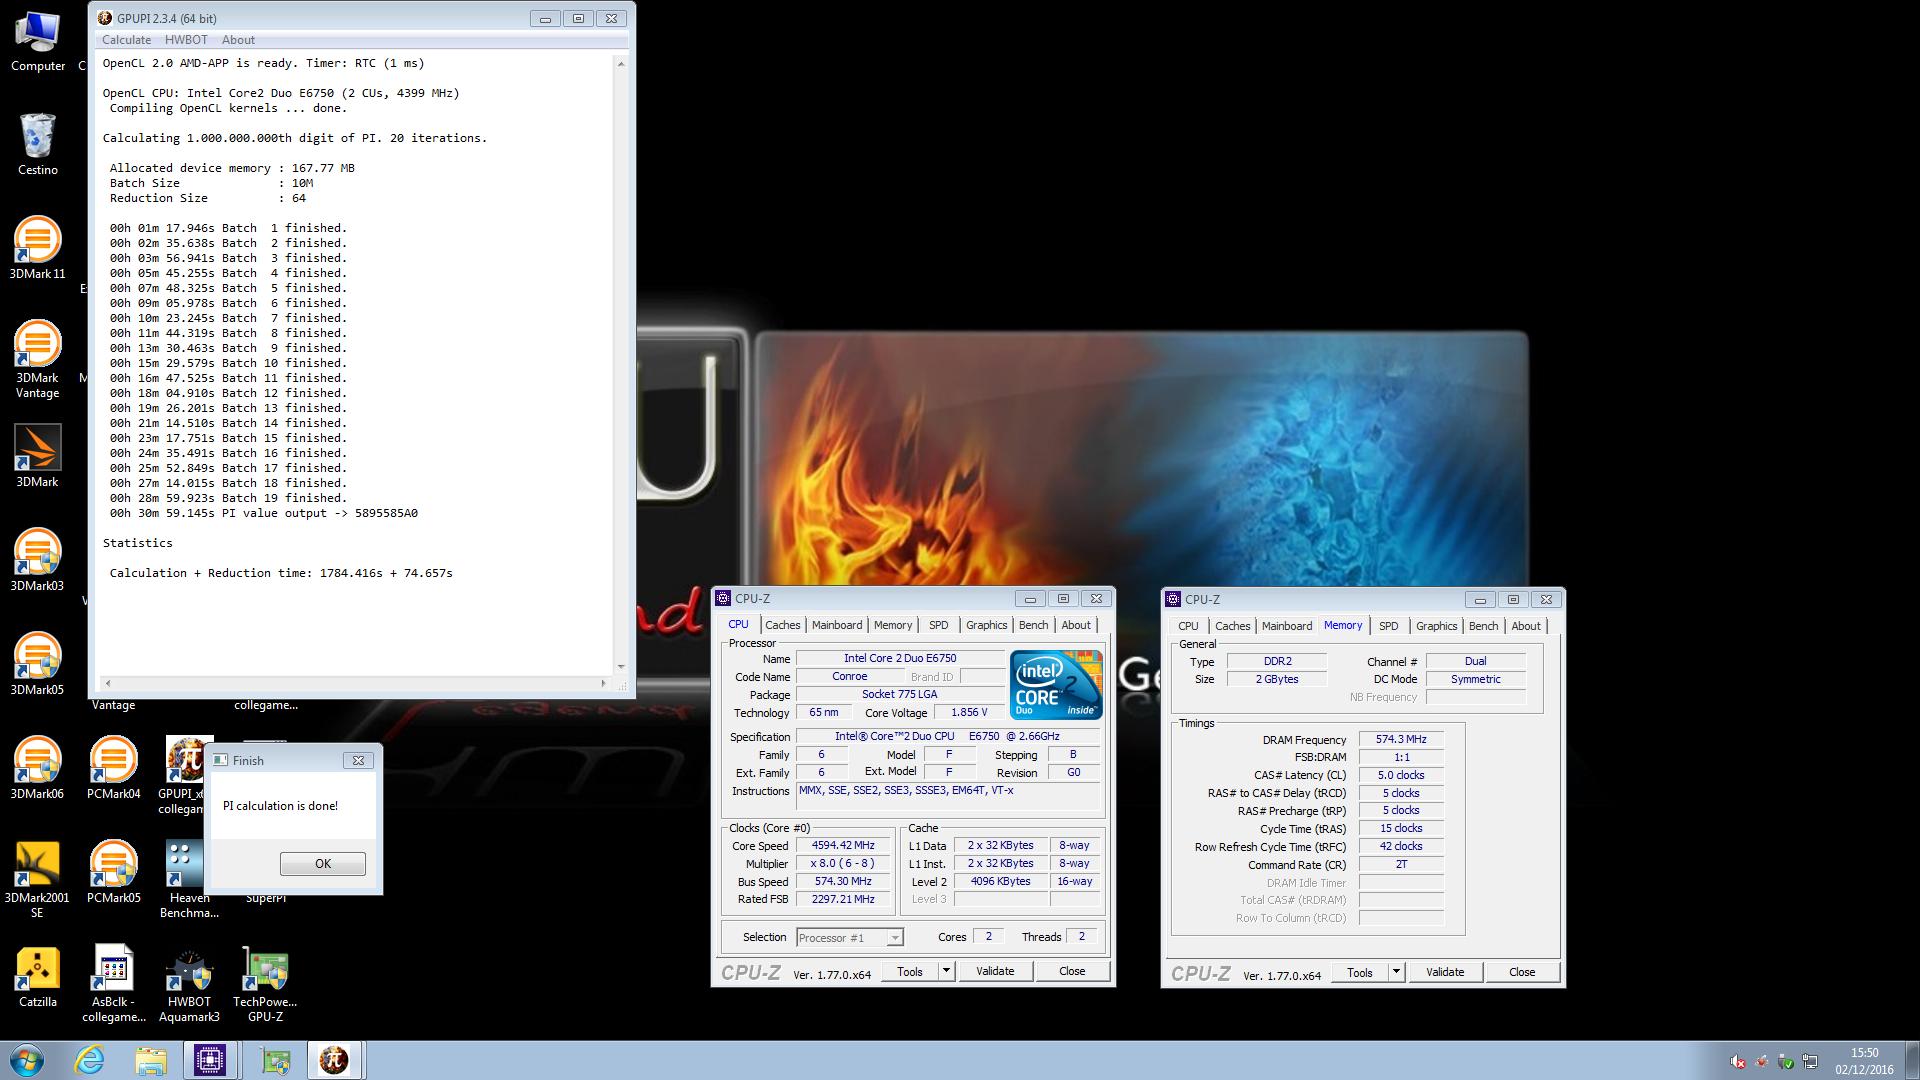Click OK in the Finish dialog
1920x1080 pixels.
click(322, 864)
